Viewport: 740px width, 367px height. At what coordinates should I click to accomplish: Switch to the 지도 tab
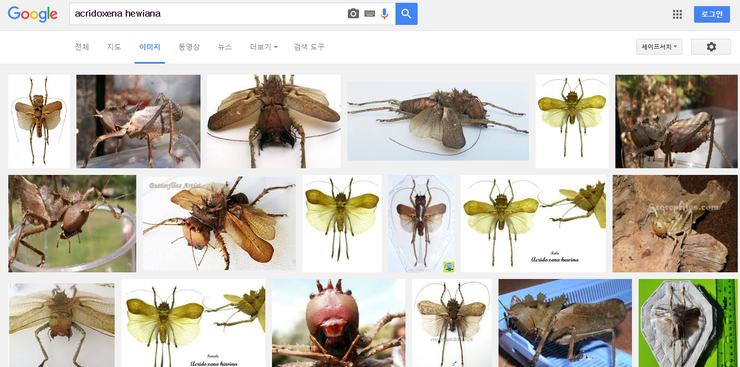click(114, 47)
